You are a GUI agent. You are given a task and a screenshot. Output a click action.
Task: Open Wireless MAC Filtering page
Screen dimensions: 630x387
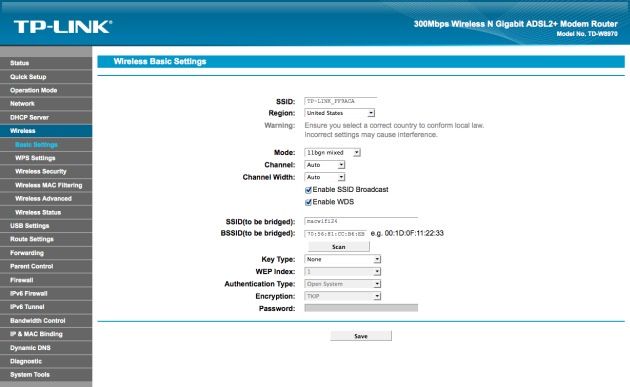[46, 185]
